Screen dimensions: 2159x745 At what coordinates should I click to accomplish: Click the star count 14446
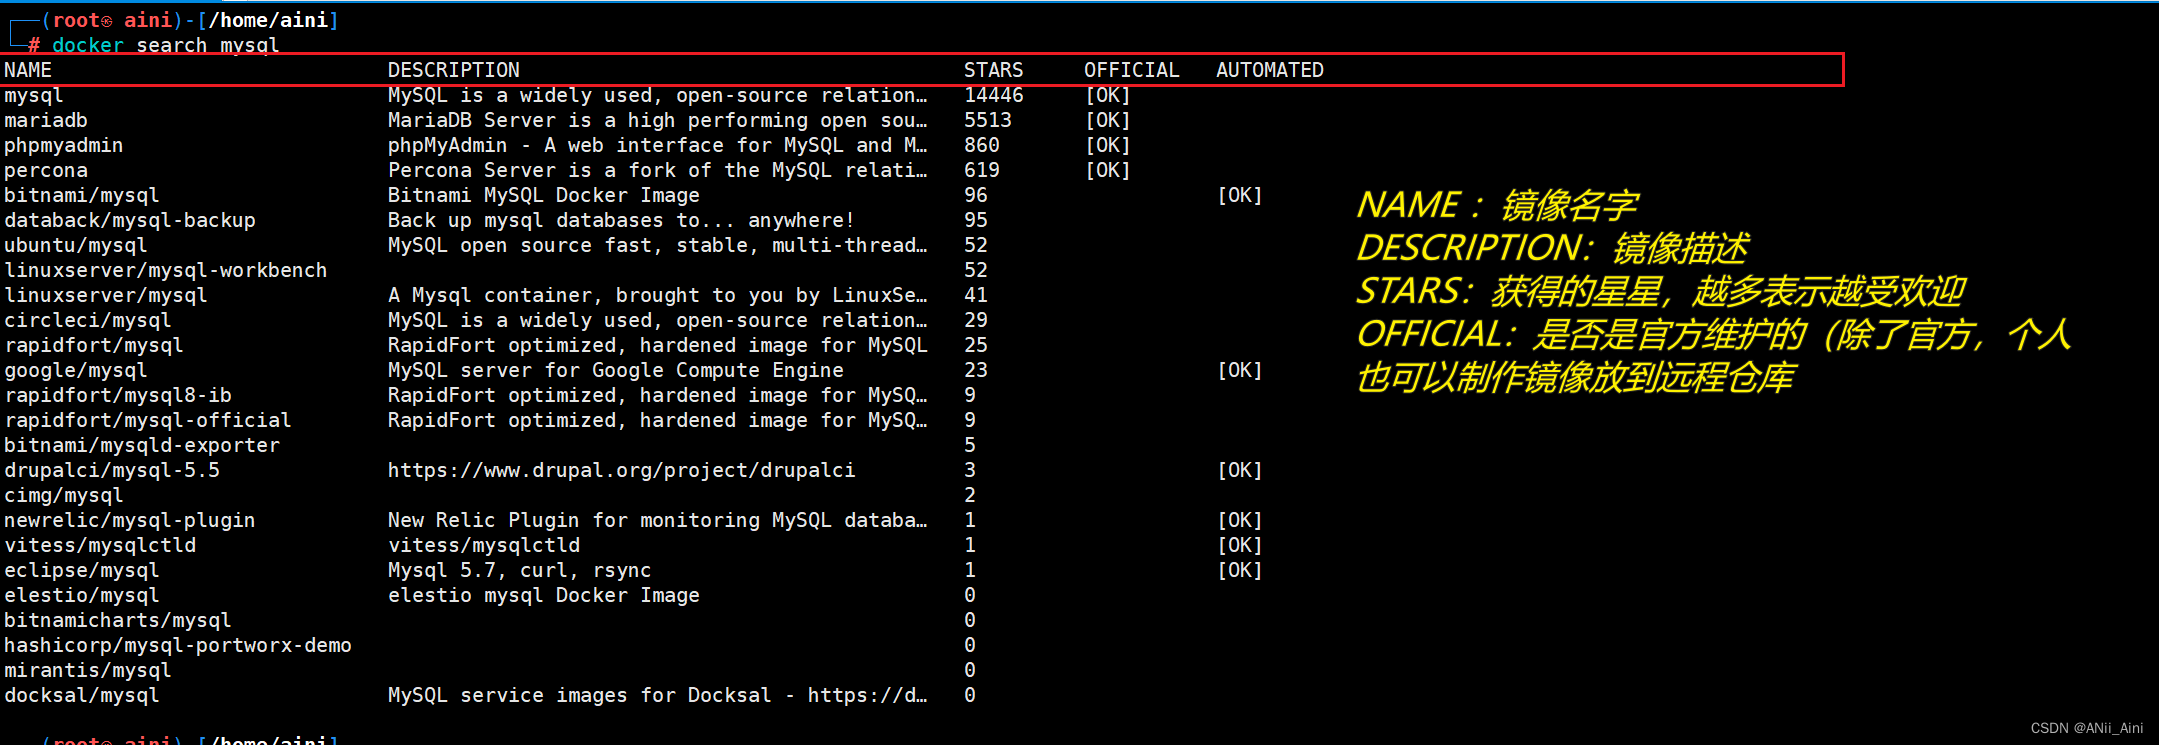[994, 95]
